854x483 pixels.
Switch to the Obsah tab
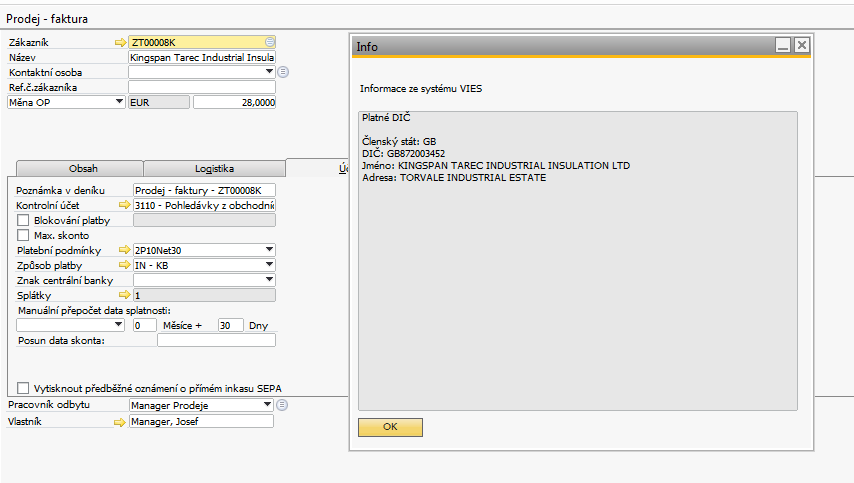(83, 169)
